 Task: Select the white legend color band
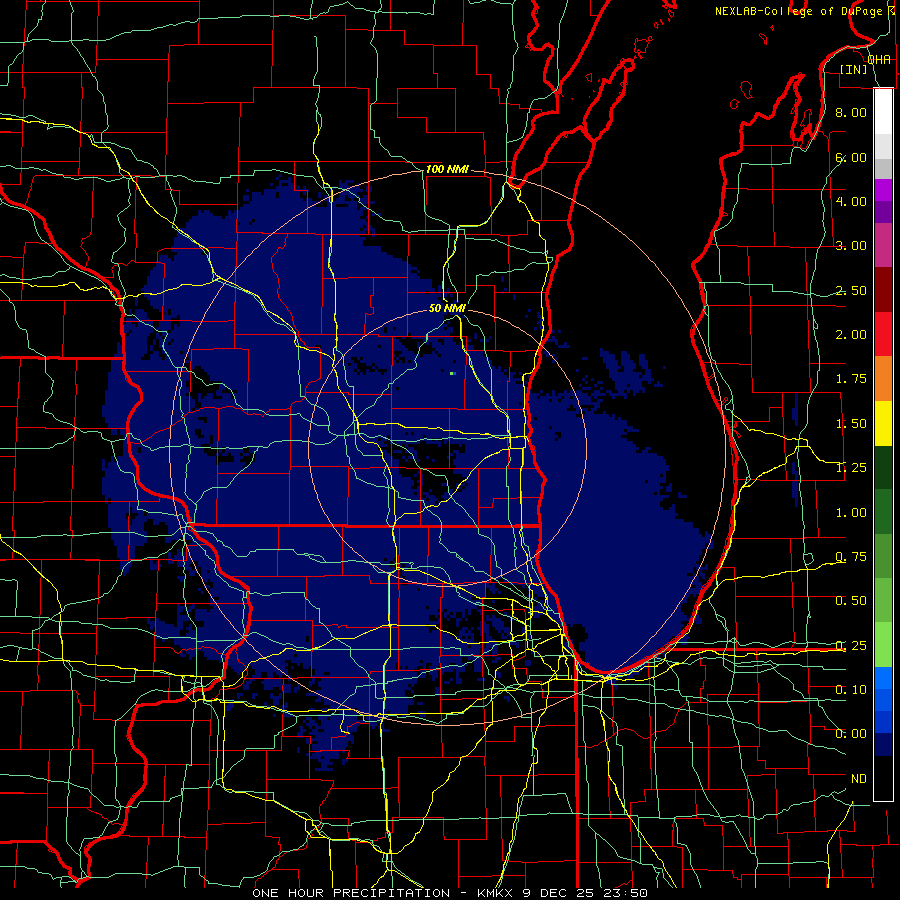click(883, 112)
